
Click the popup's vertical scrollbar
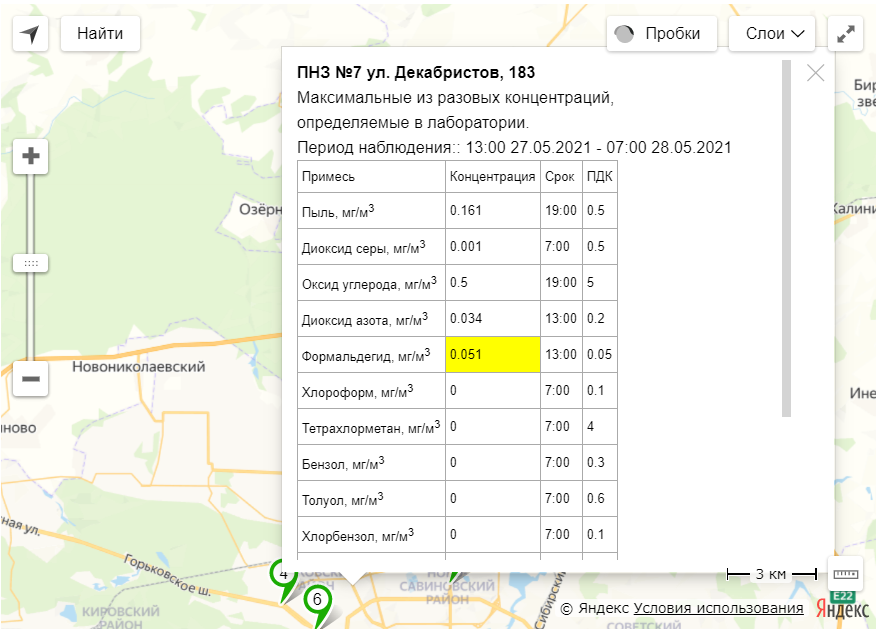pos(786,238)
